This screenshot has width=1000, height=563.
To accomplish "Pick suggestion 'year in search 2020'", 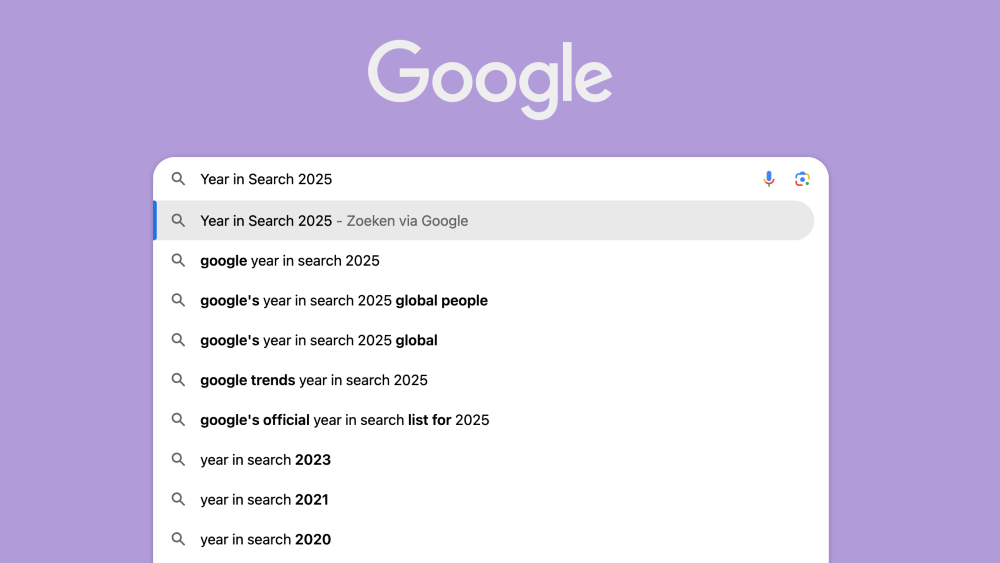I will tap(265, 540).
